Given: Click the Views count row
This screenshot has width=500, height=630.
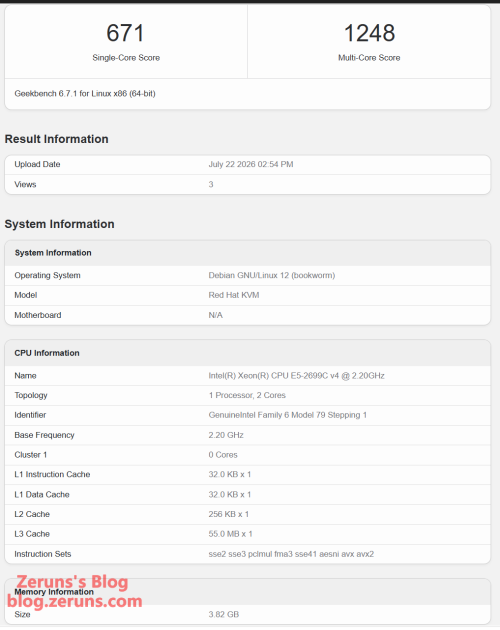Looking at the screenshot, I should click(x=248, y=184).
